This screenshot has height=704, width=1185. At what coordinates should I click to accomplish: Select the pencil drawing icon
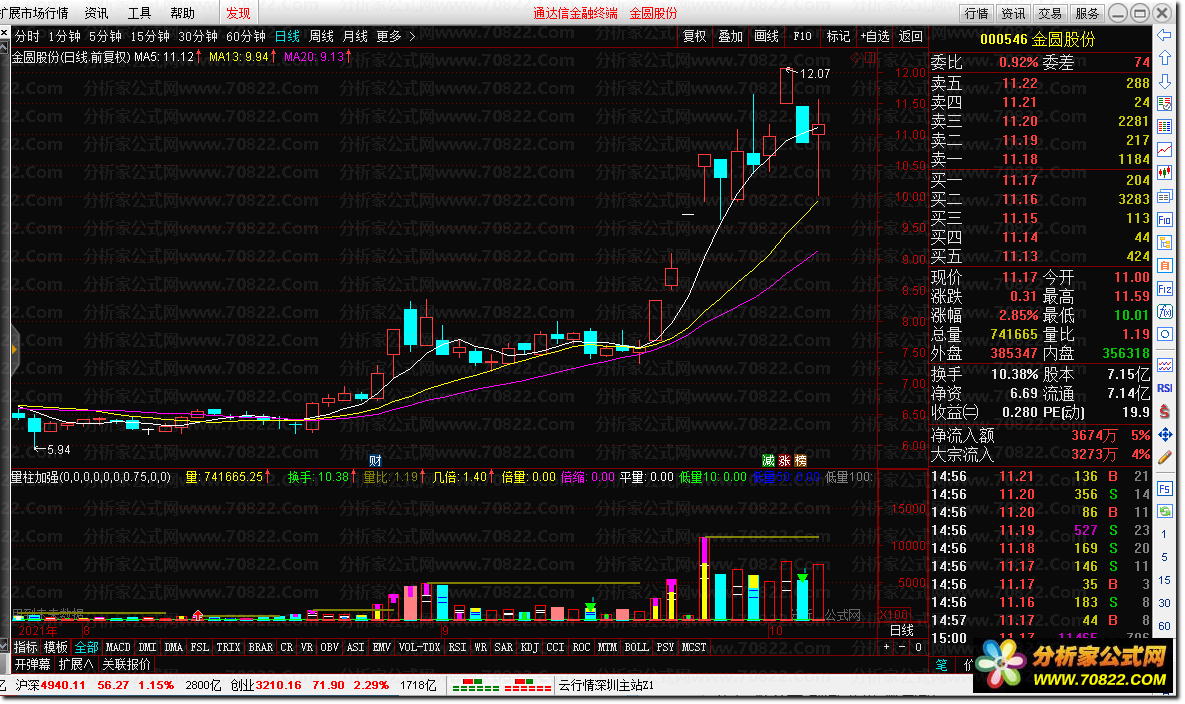[x=1165, y=457]
